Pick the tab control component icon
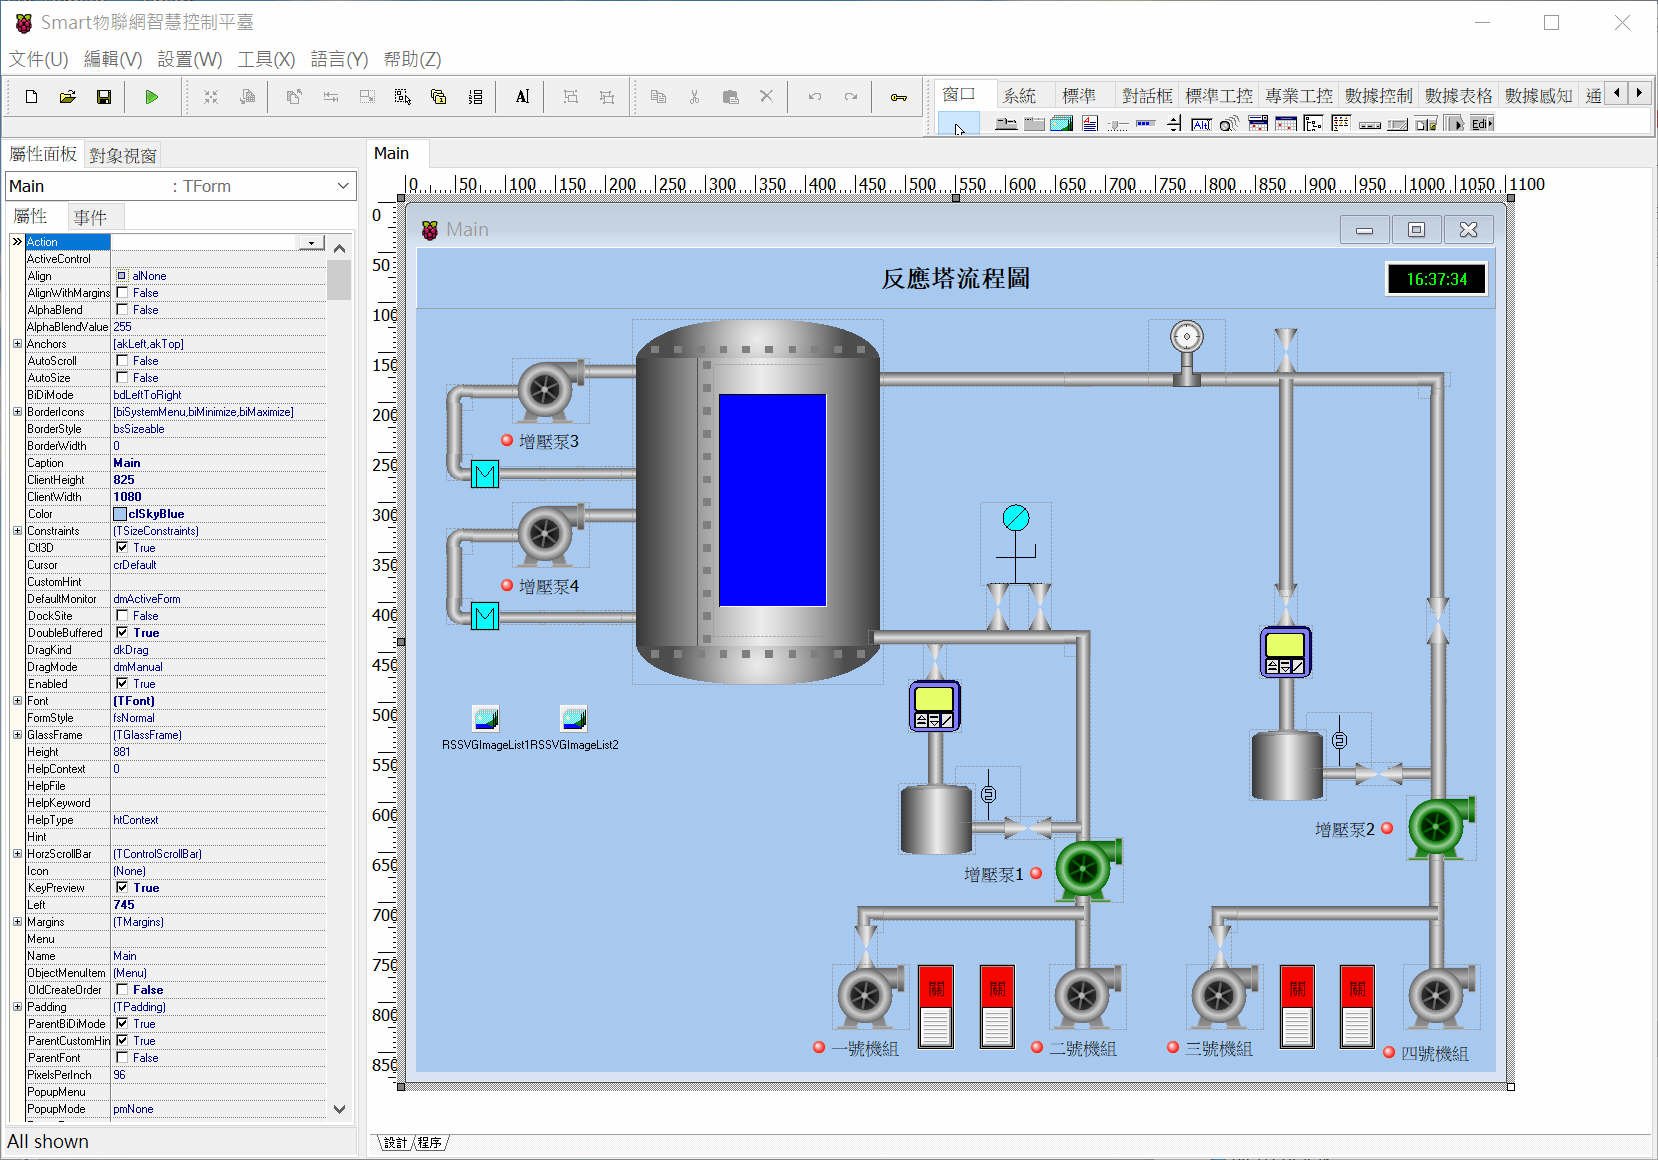1658x1160 pixels. point(1006,124)
